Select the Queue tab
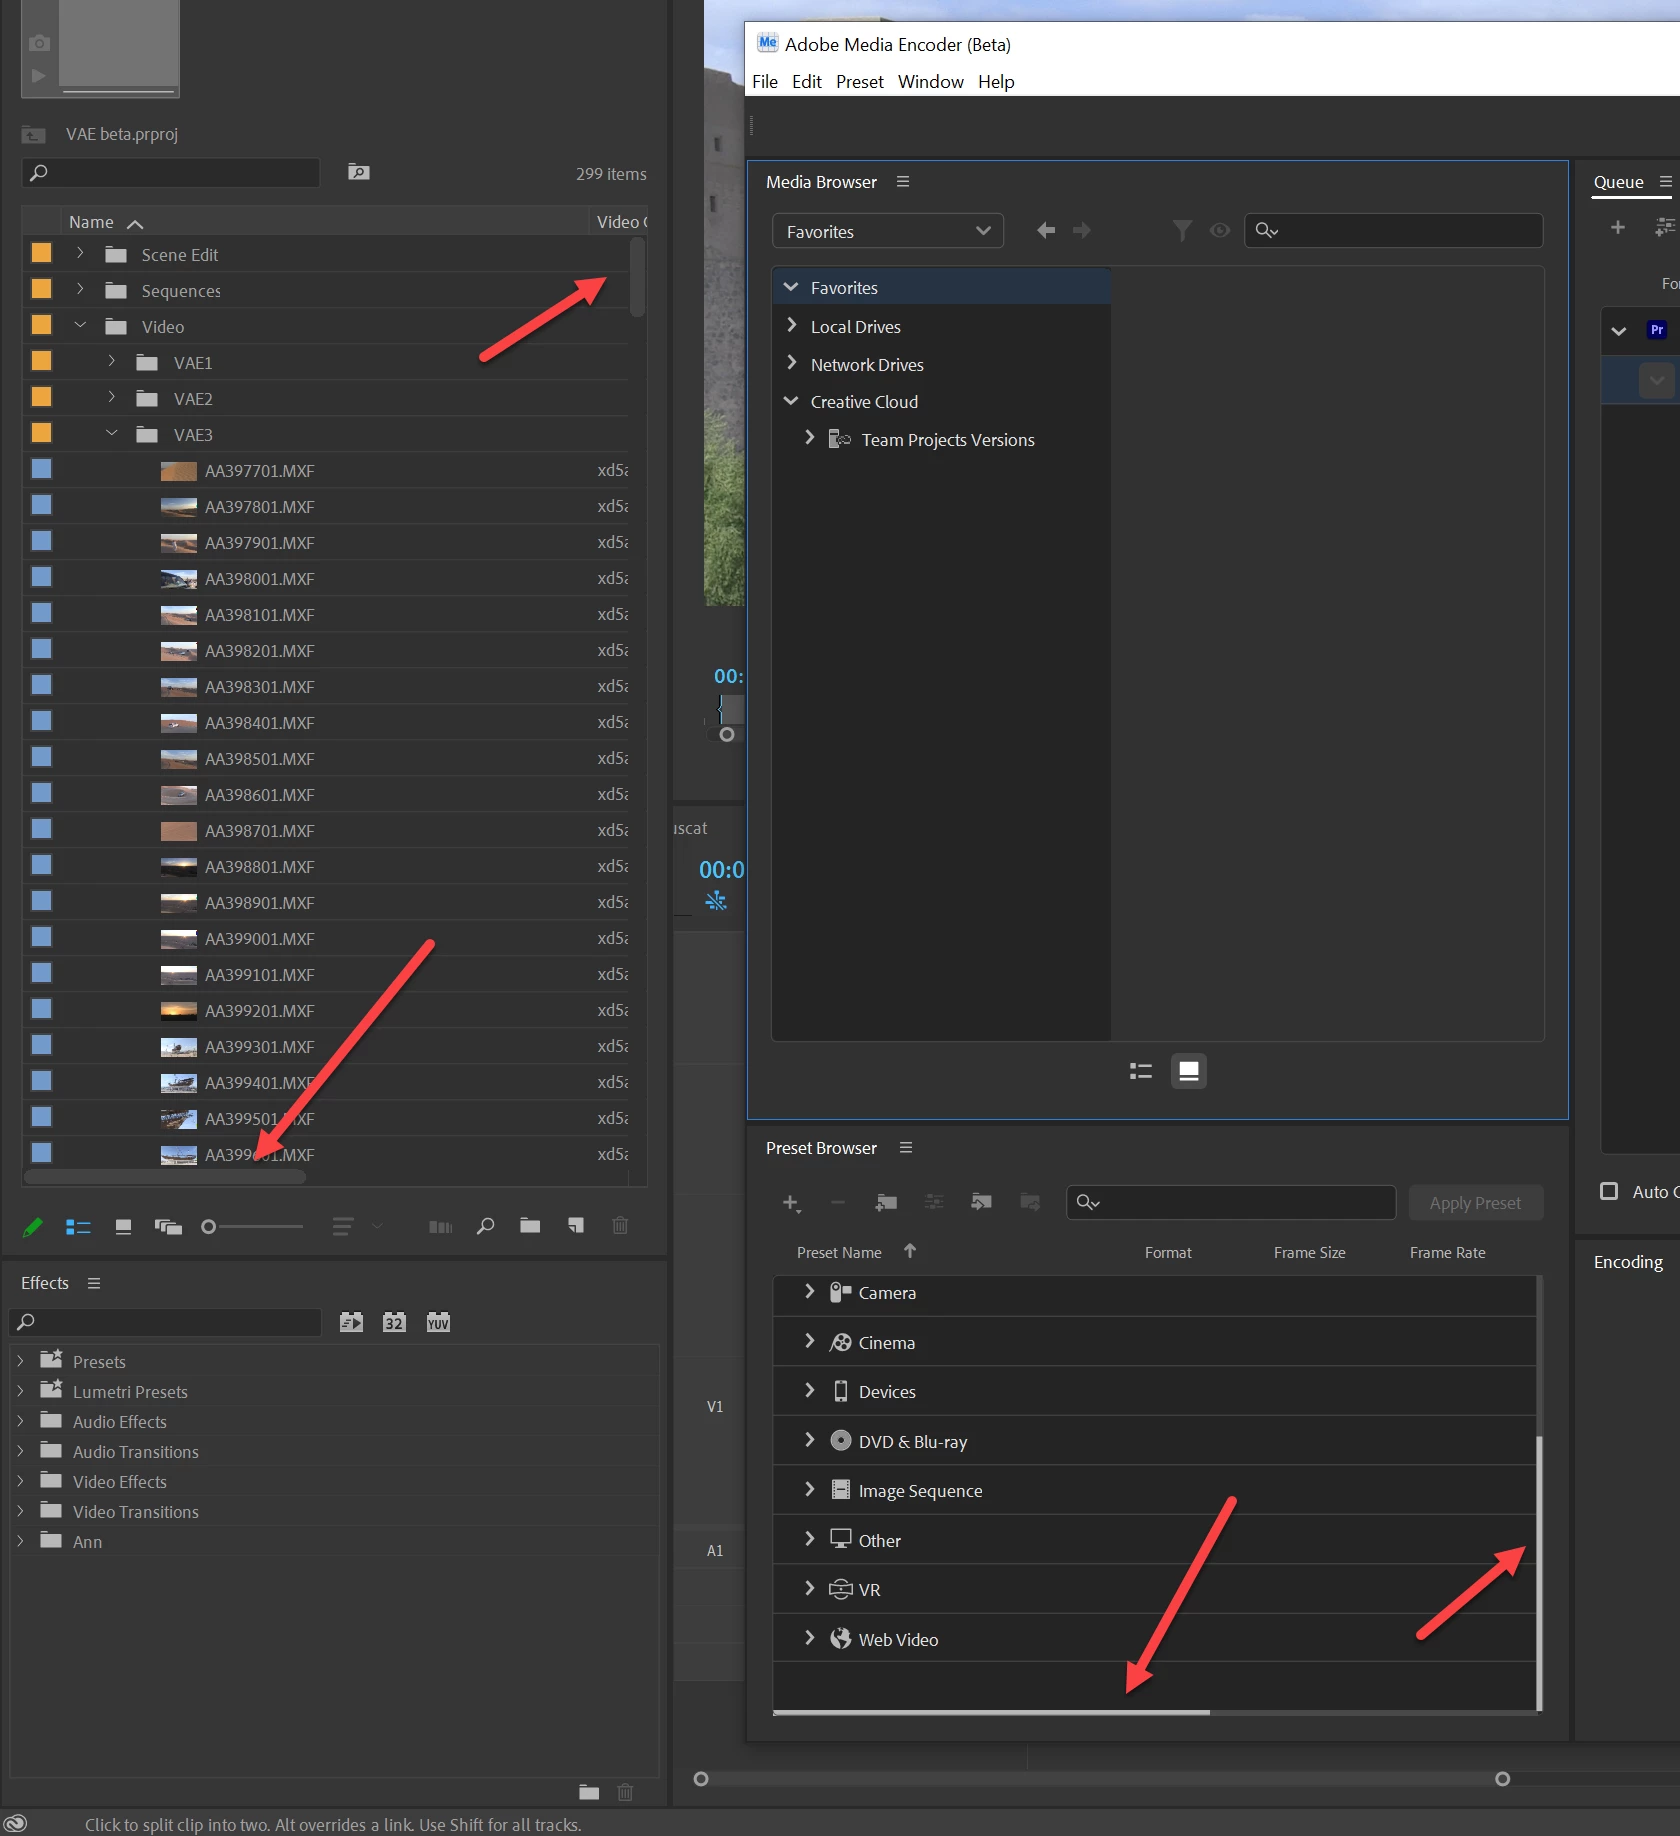 [1618, 182]
